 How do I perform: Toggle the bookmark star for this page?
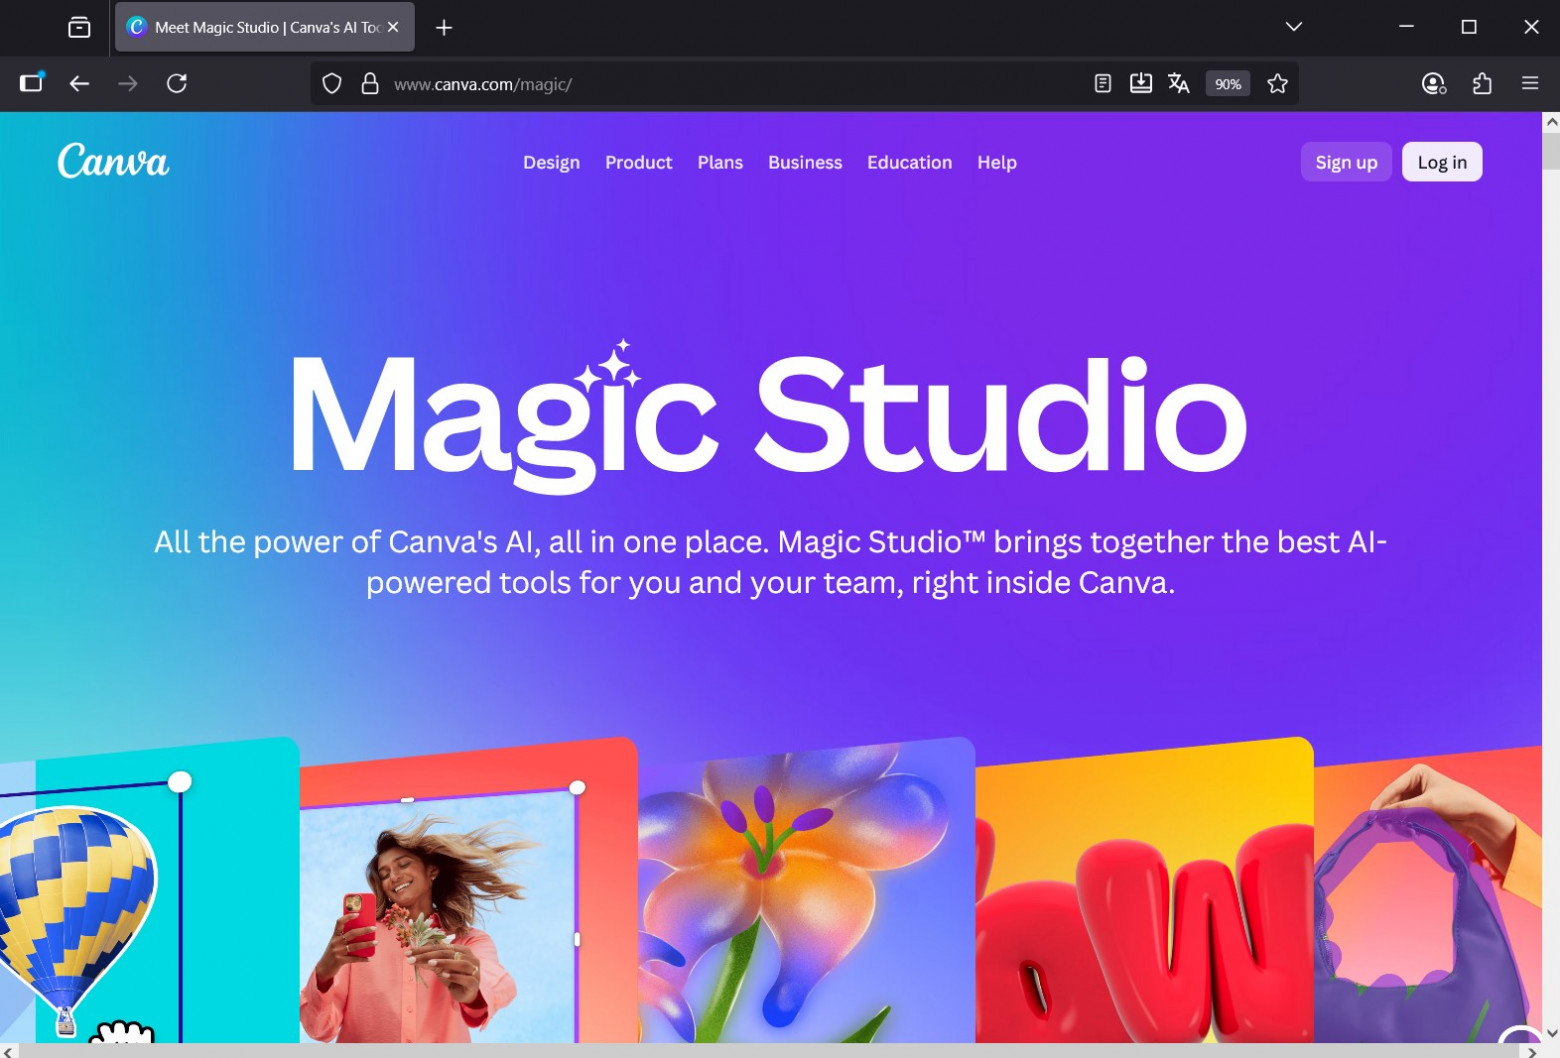click(1277, 84)
